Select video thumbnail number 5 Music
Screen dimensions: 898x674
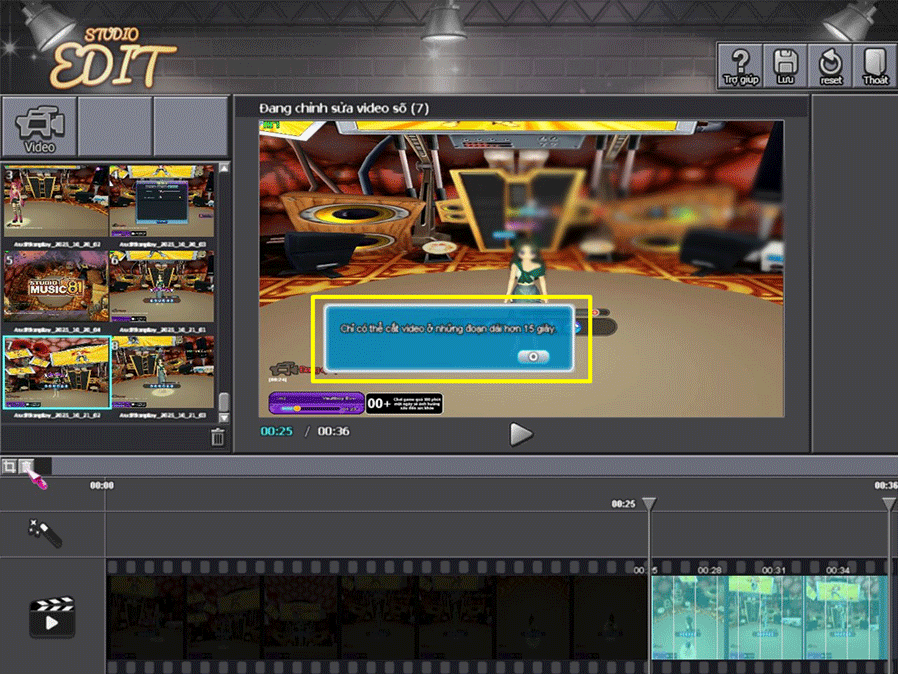pos(56,285)
